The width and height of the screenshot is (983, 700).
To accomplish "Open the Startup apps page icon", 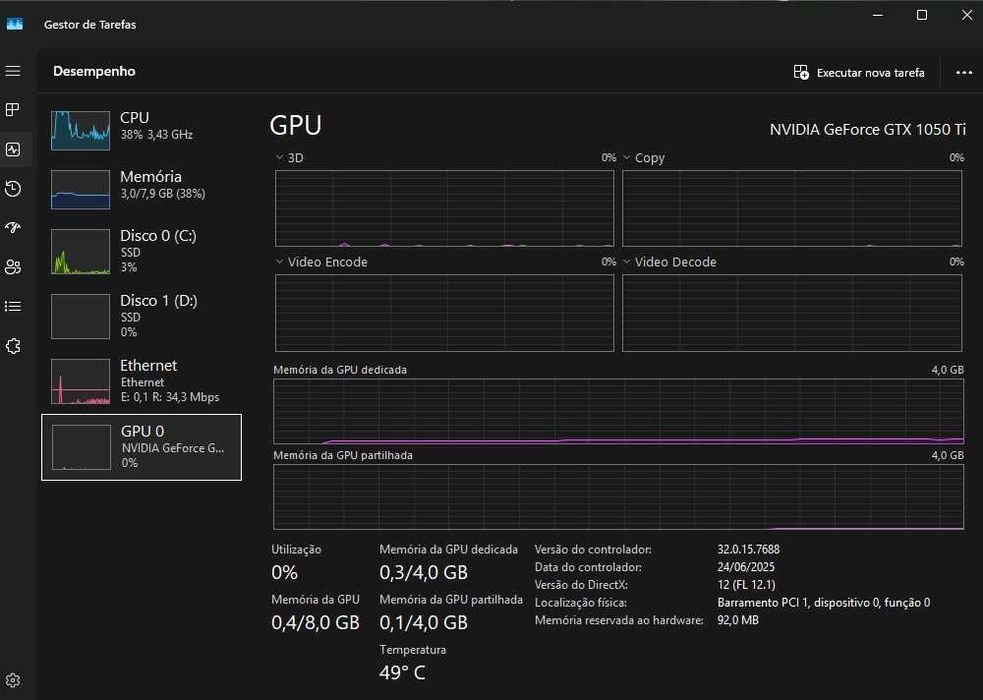I will pyautogui.click(x=13, y=228).
